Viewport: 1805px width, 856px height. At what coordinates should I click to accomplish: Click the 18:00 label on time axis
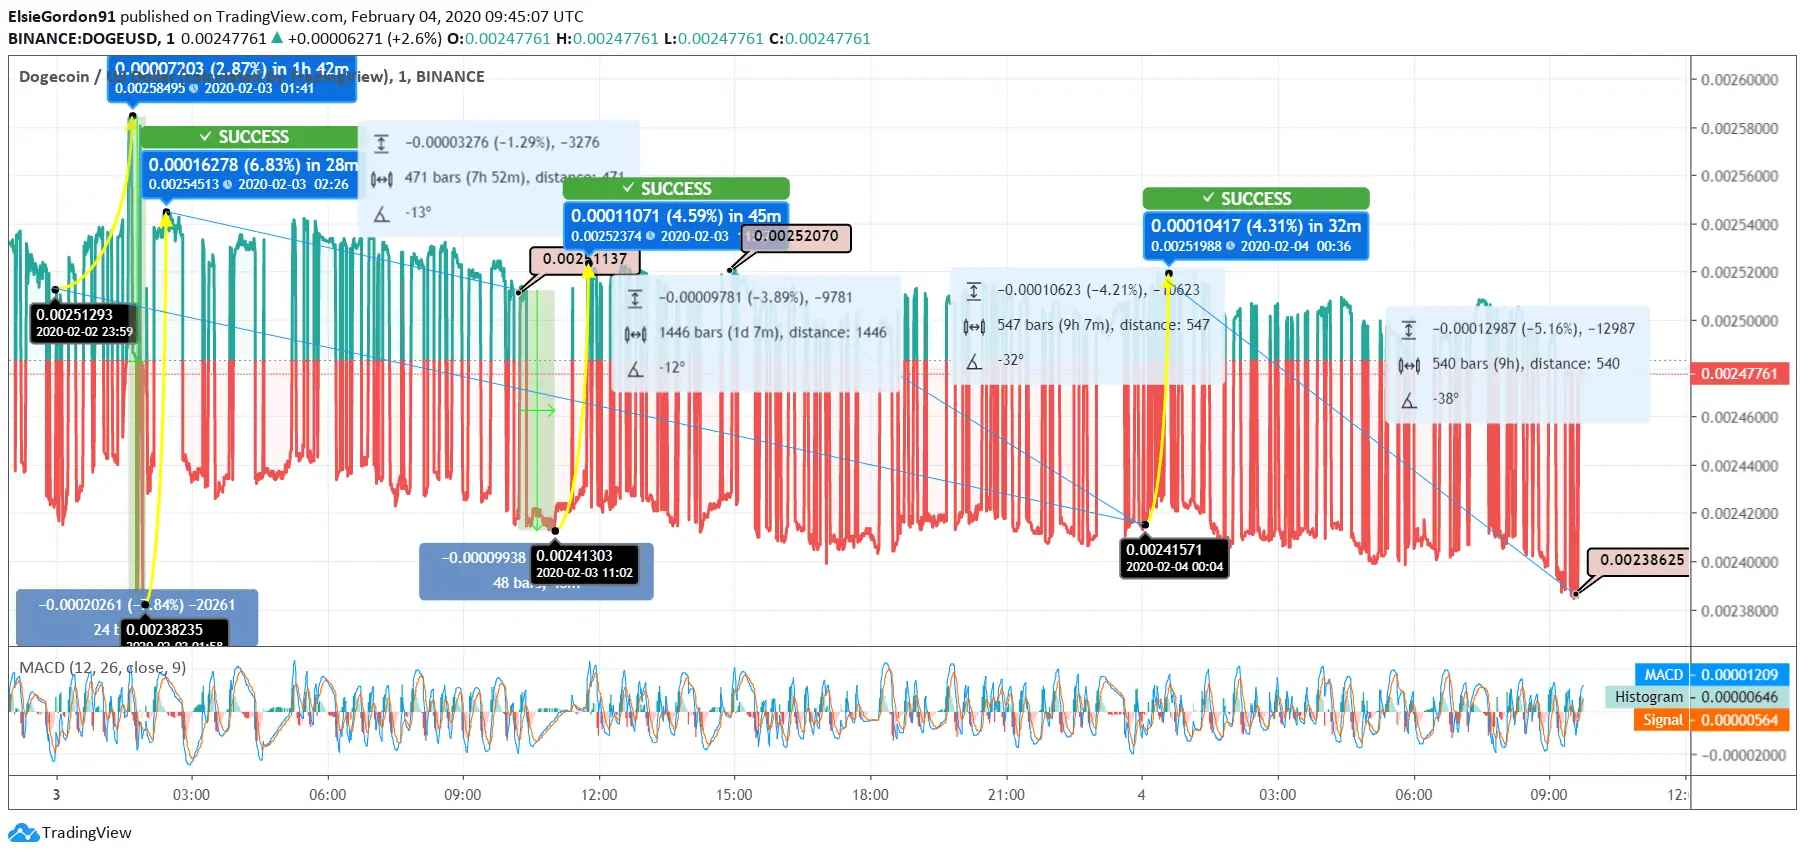pyautogui.click(x=870, y=795)
